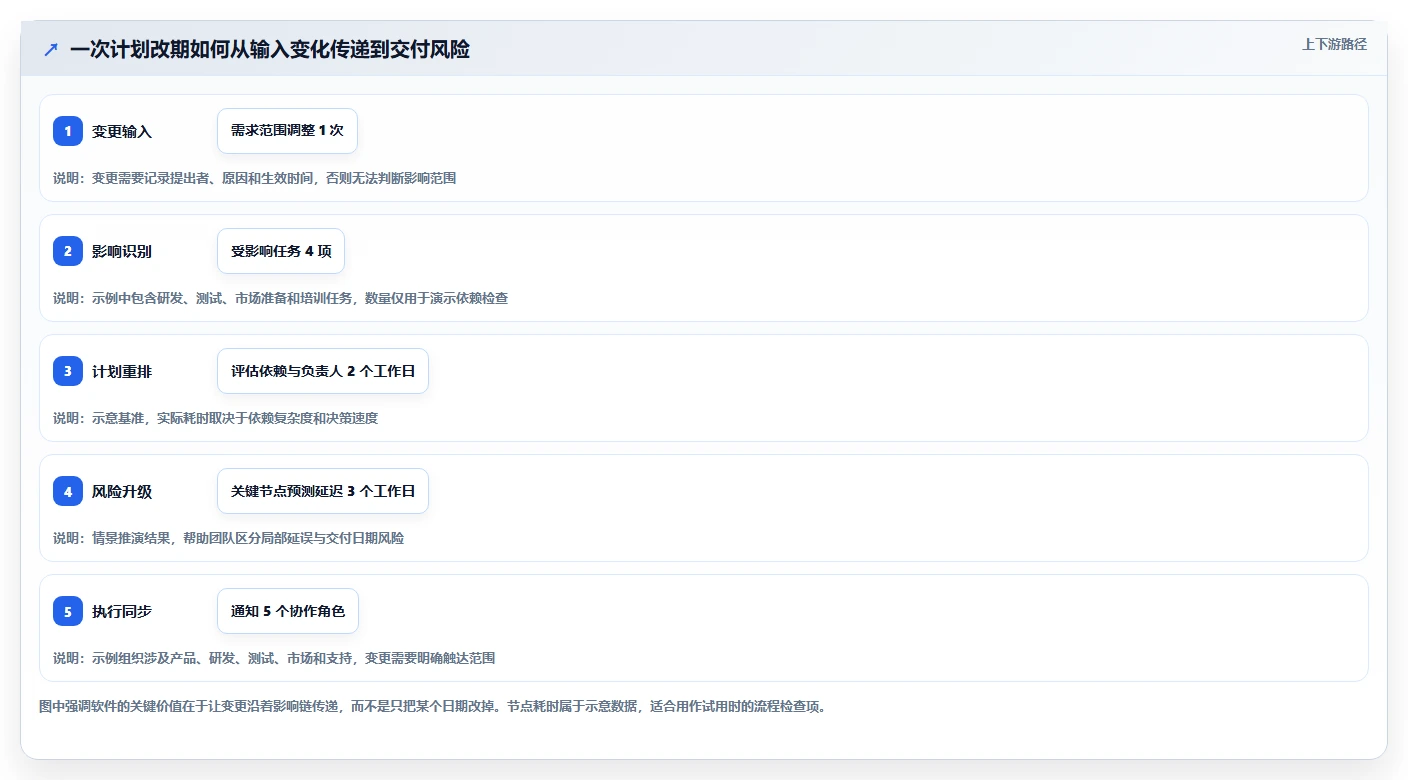Select the 受影响任务 4 项 chip
The height and width of the screenshot is (780, 1408).
281,251
